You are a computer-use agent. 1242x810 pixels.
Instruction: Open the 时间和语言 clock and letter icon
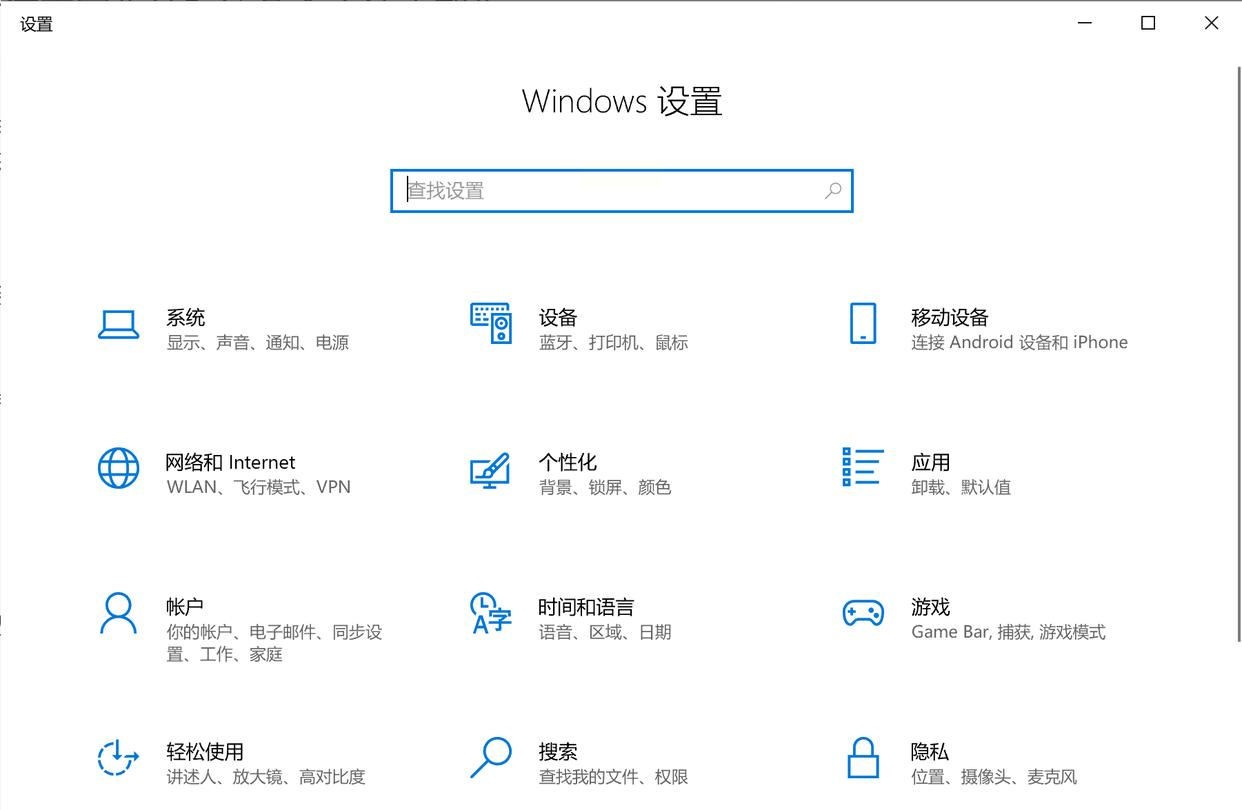(490, 613)
